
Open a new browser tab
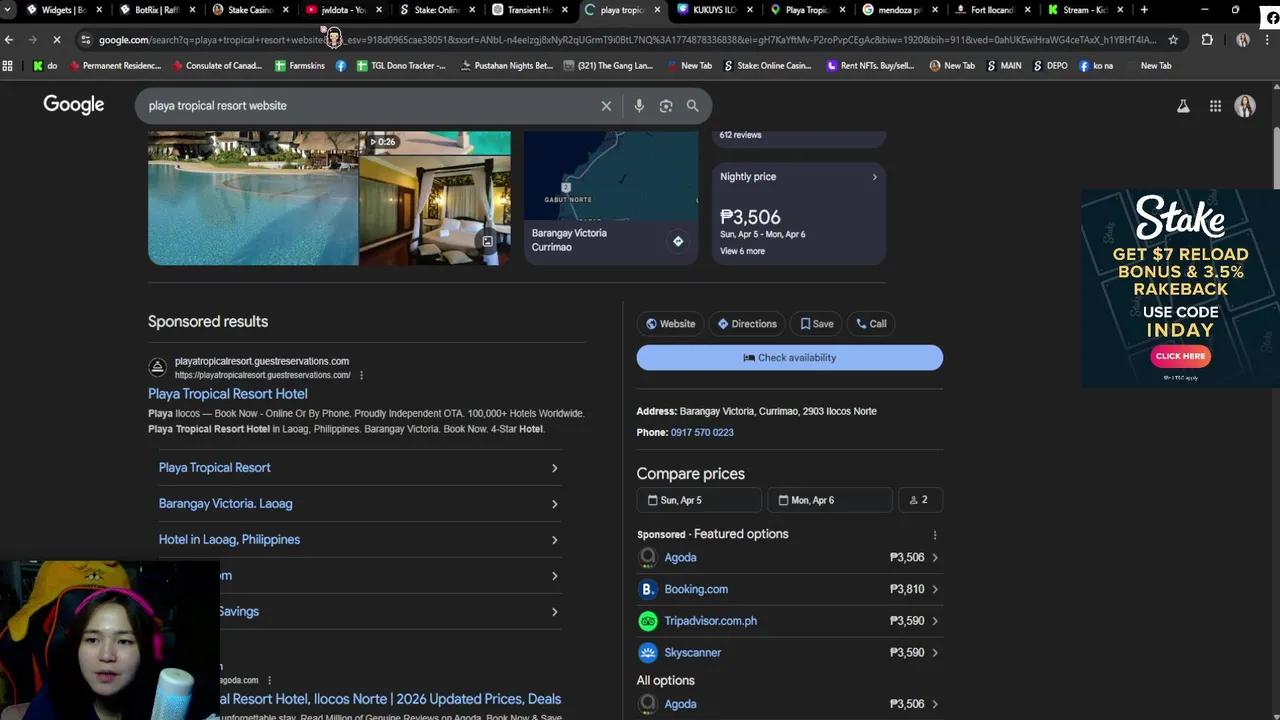[x=1144, y=10]
